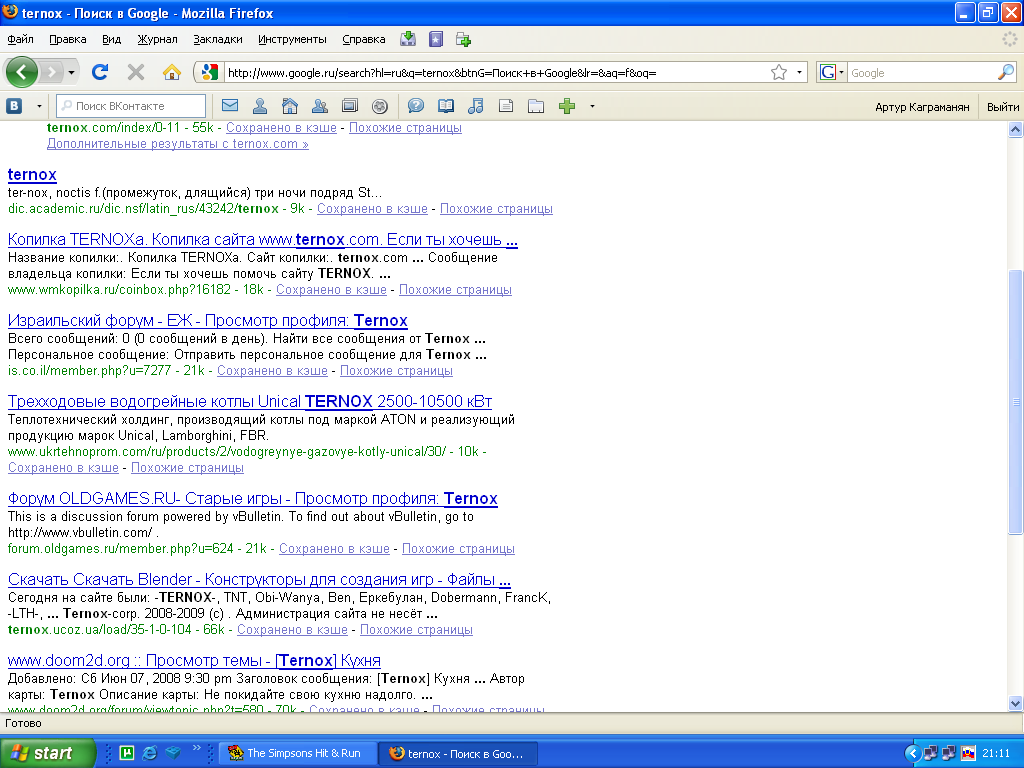Screen dimensions: 1024x768
Task: Open VKontakte friends group icon
Action: tap(320, 106)
